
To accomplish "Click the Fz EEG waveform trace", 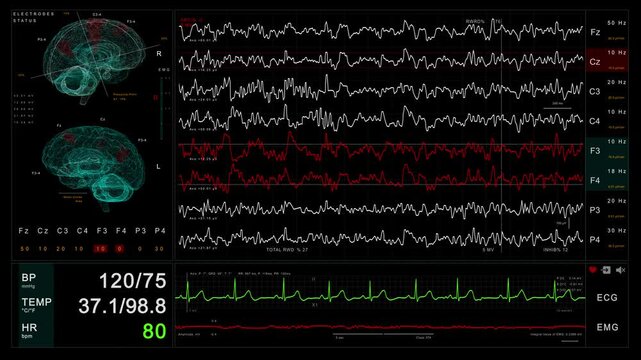I will (x=381, y=31).
